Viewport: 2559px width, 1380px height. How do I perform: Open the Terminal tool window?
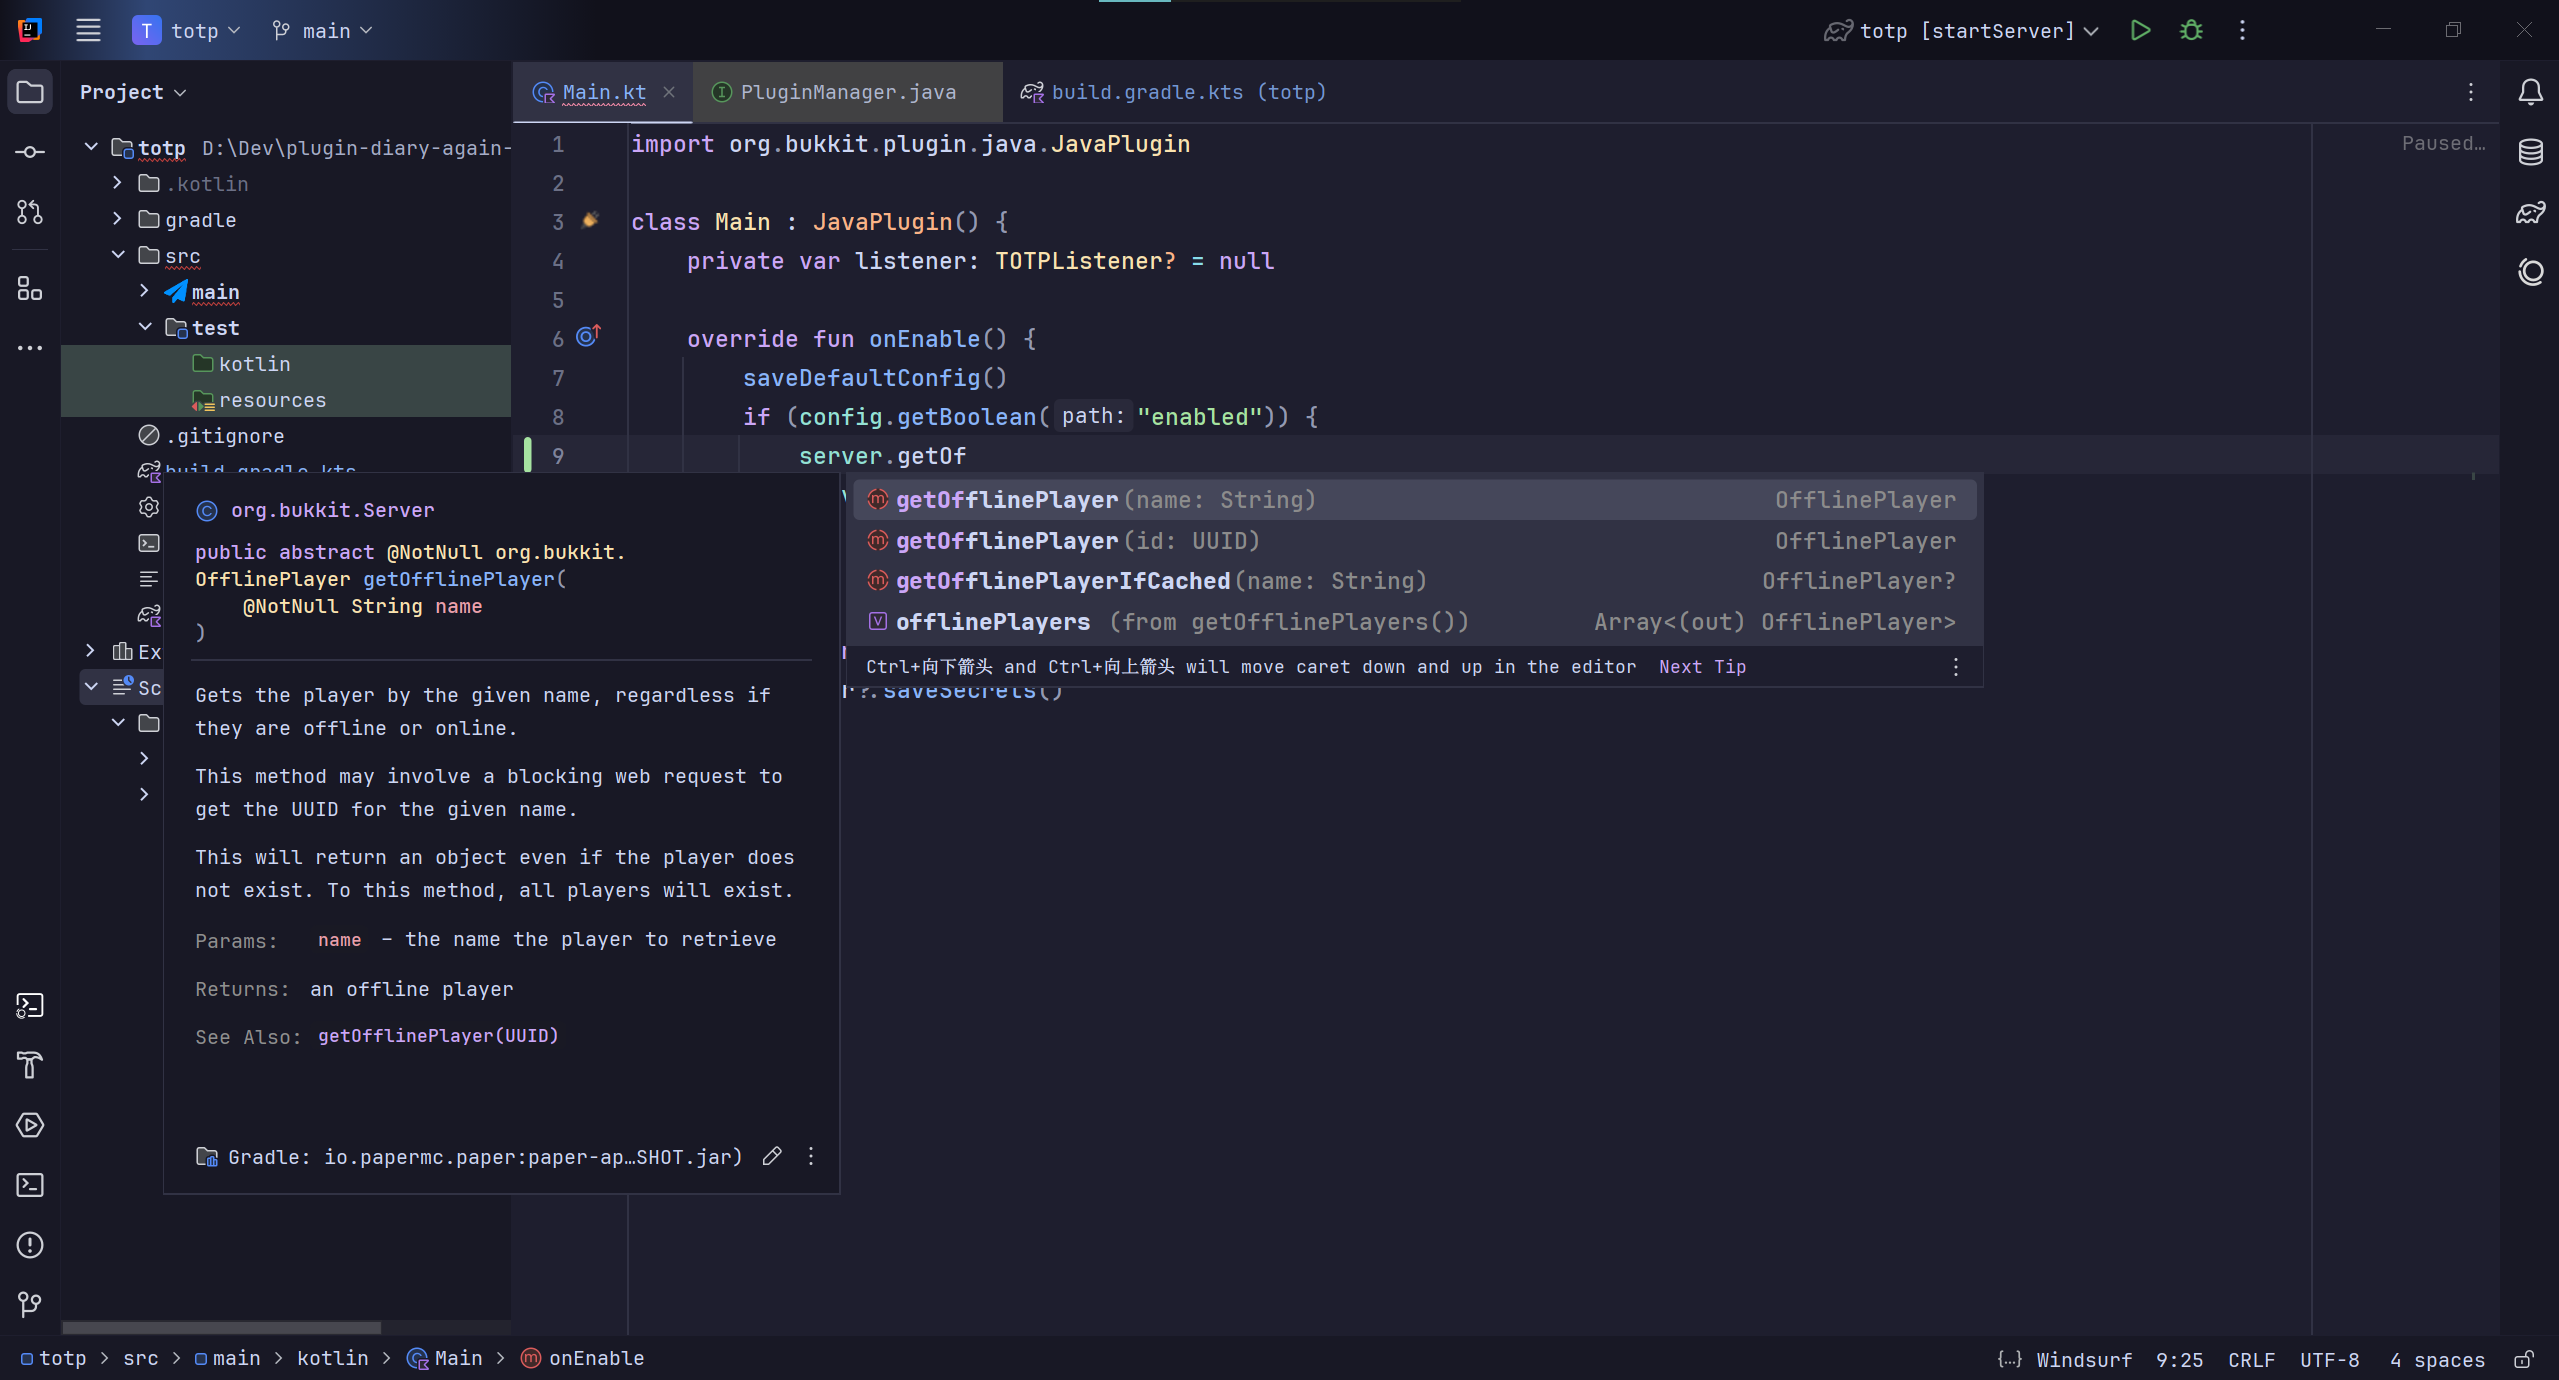pos(30,1185)
